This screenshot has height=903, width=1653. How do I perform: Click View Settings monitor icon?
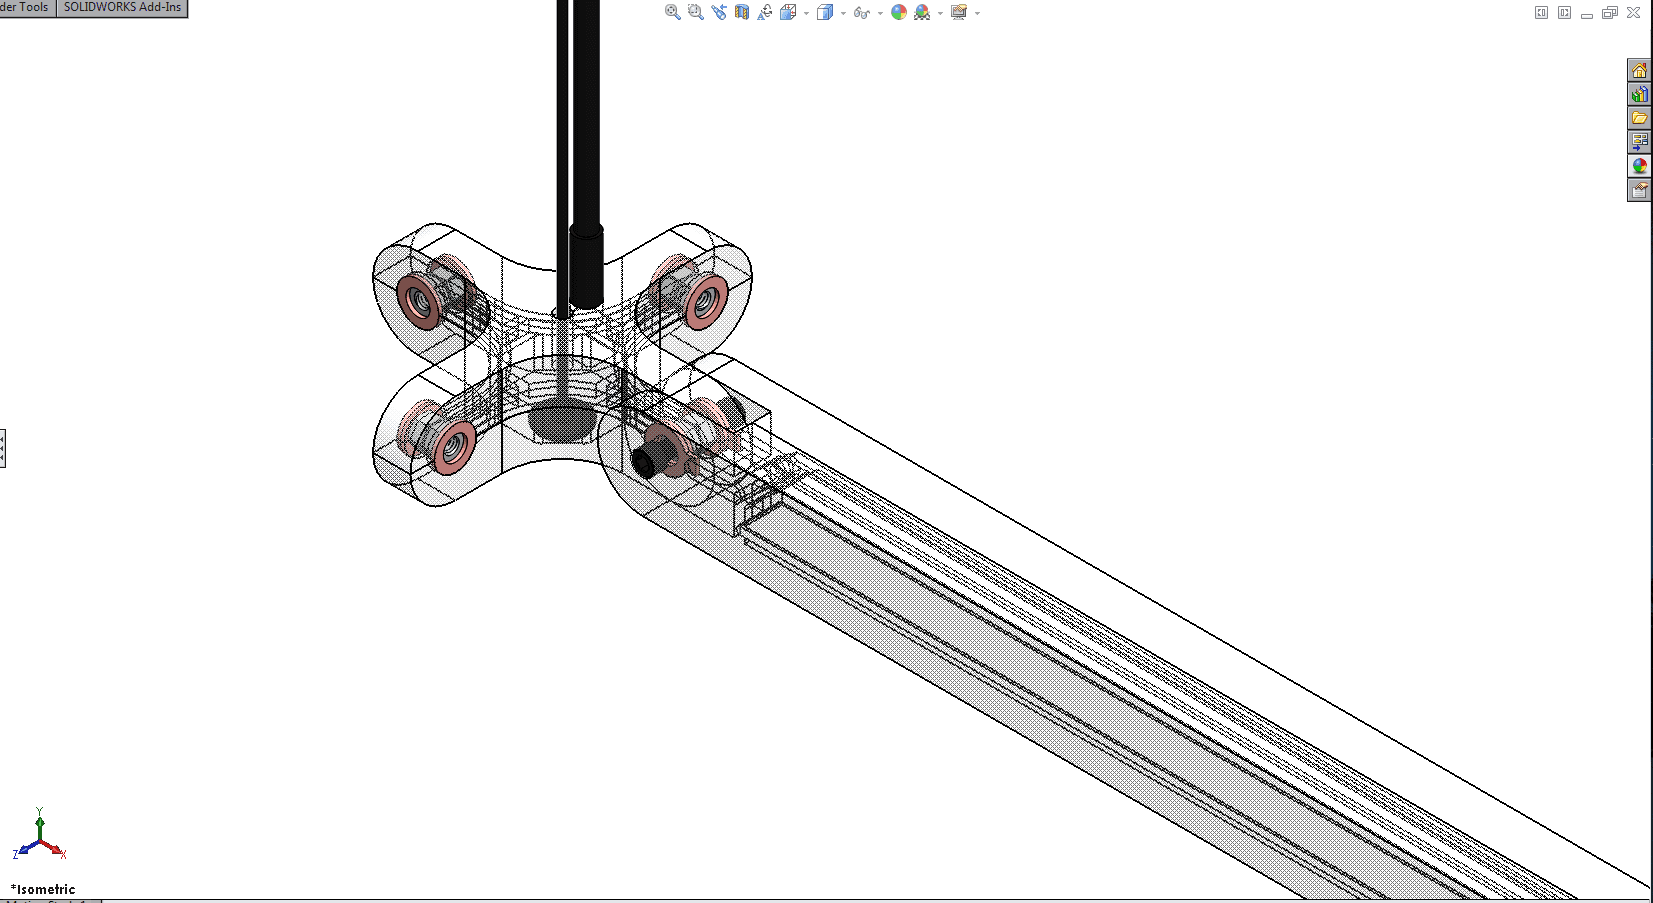coord(959,12)
